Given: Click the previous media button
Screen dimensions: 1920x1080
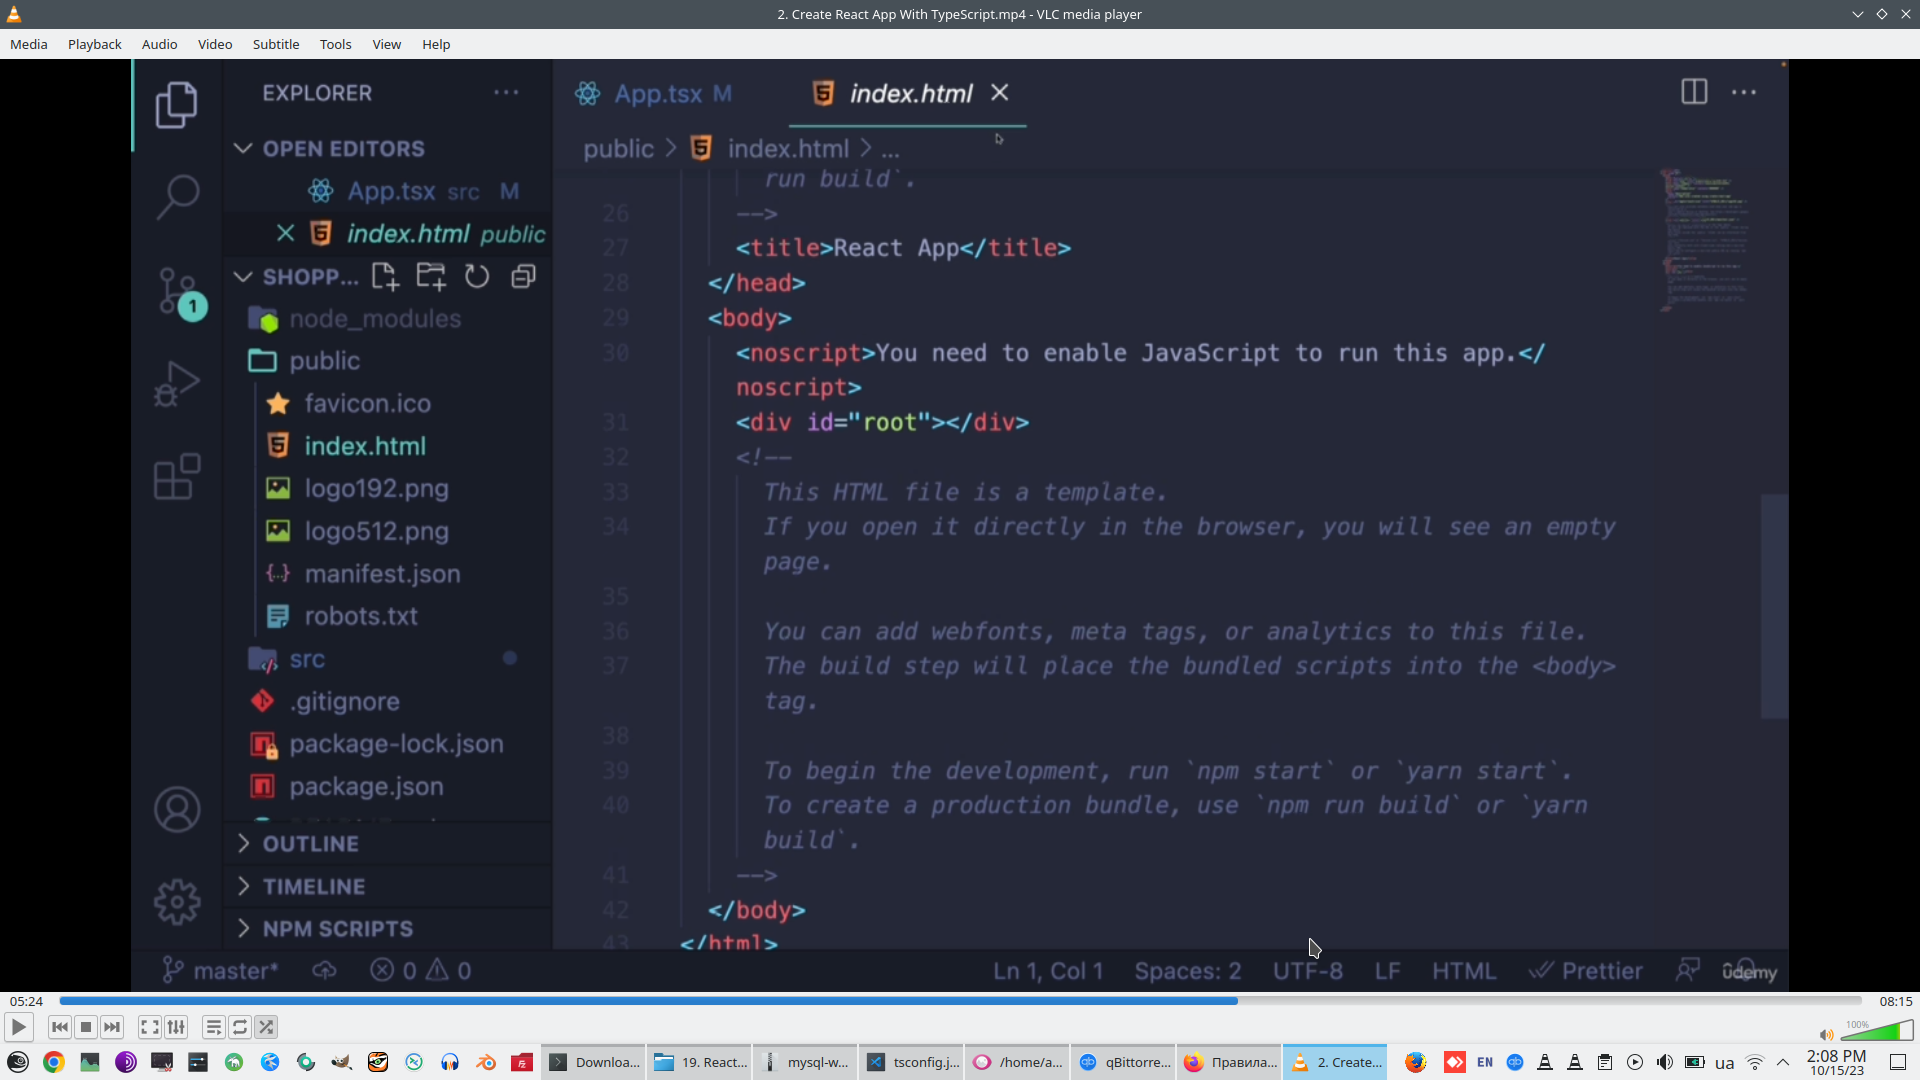Looking at the screenshot, I should tap(60, 1027).
